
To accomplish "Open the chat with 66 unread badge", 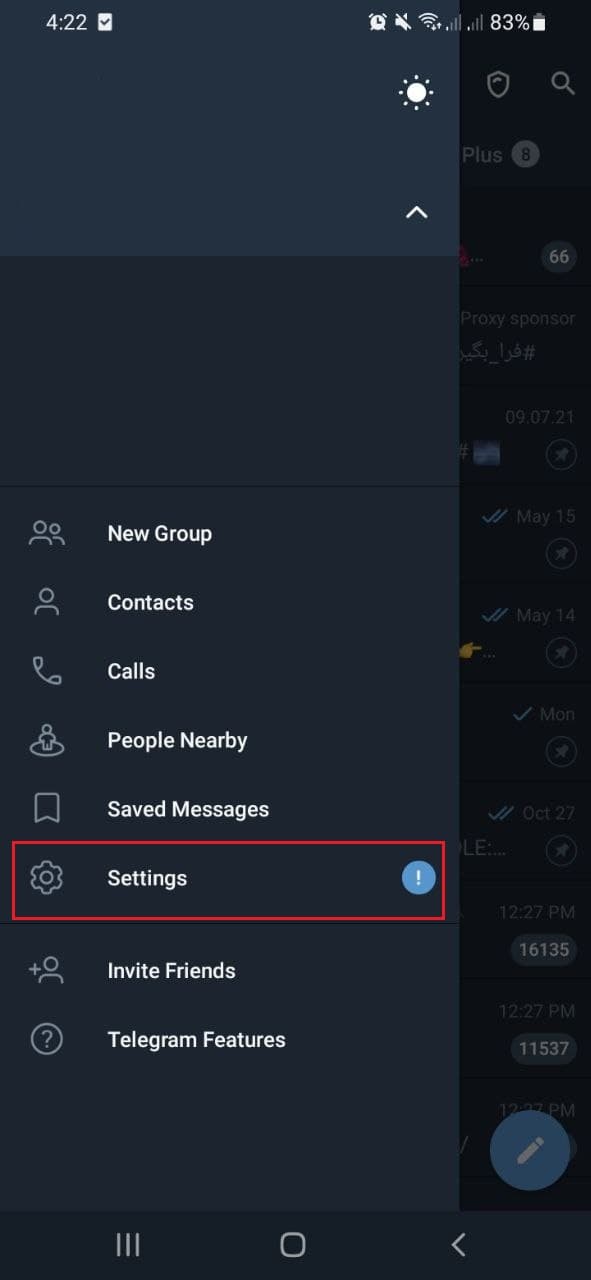I will tap(525, 238).
